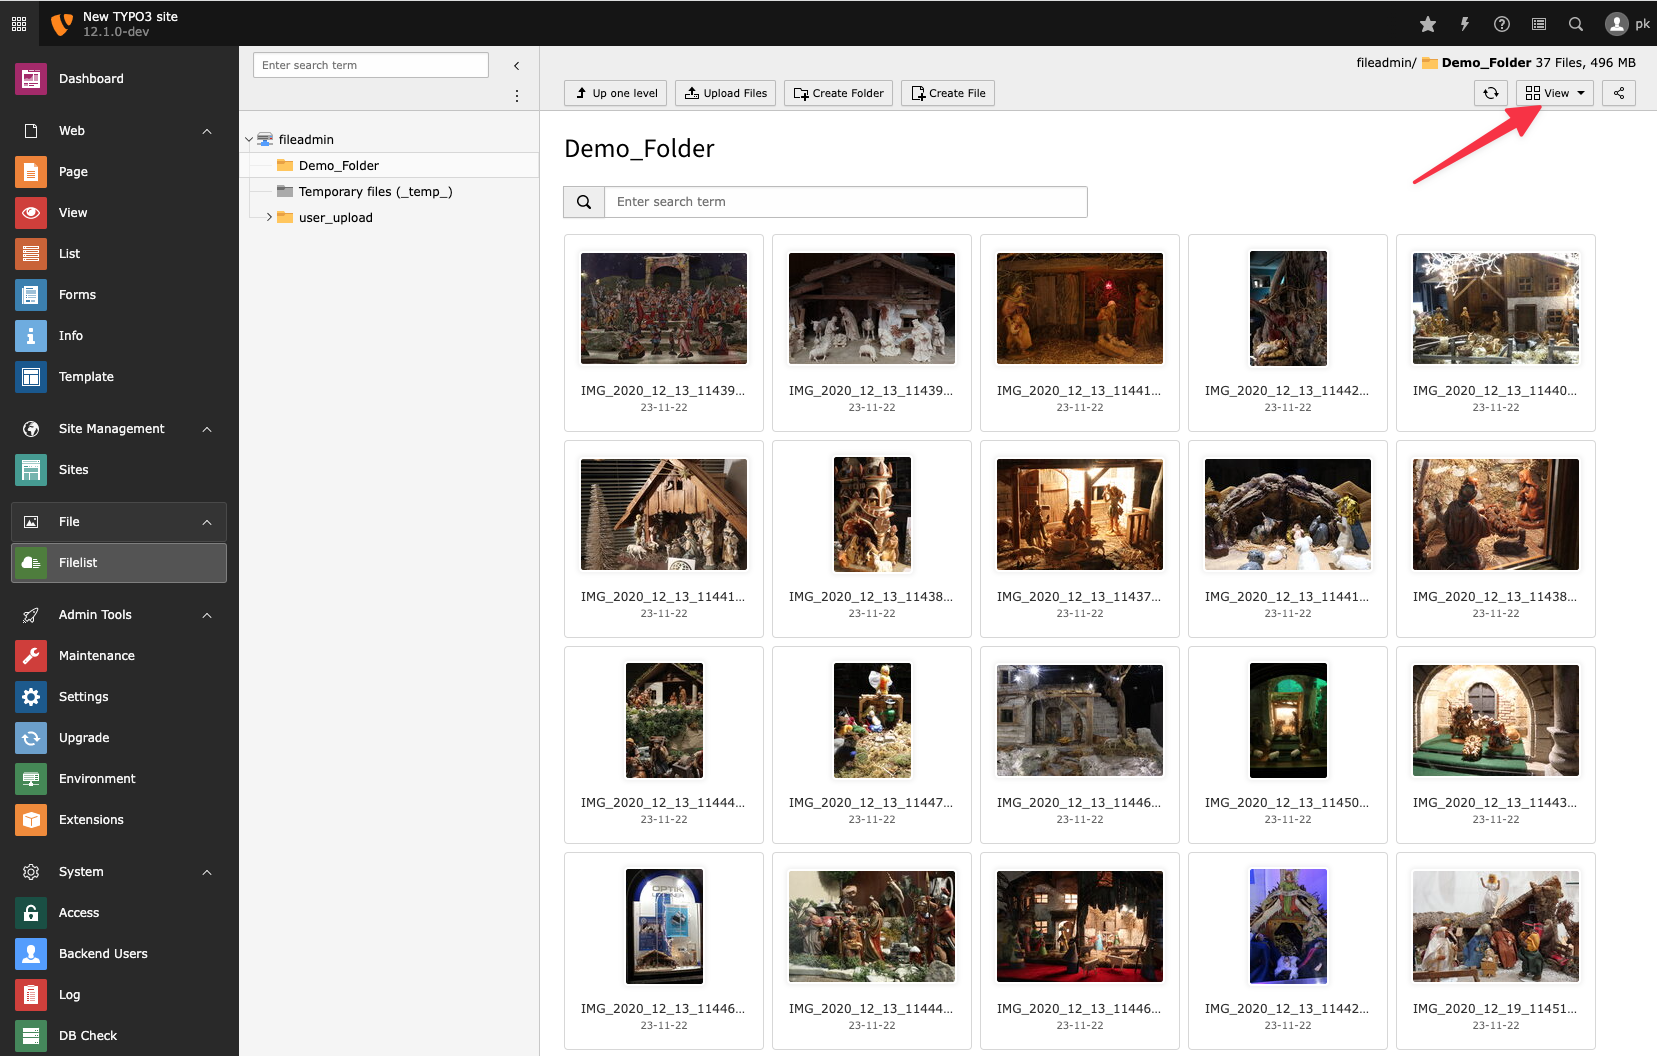
Task: Open the Page module
Action: 73,172
